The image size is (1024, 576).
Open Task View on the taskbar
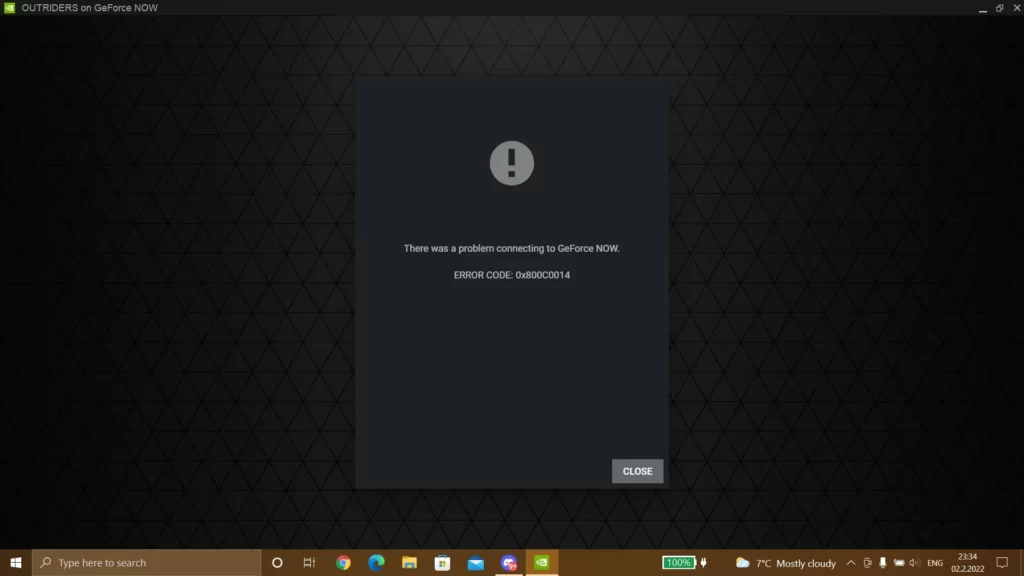pyautogui.click(x=310, y=562)
